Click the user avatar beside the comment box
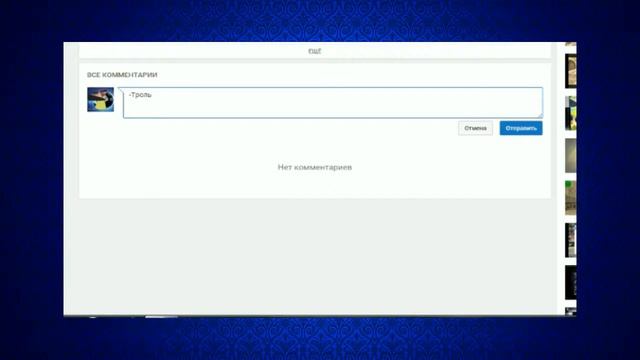This screenshot has height=360, width=640. pos(100,99)
